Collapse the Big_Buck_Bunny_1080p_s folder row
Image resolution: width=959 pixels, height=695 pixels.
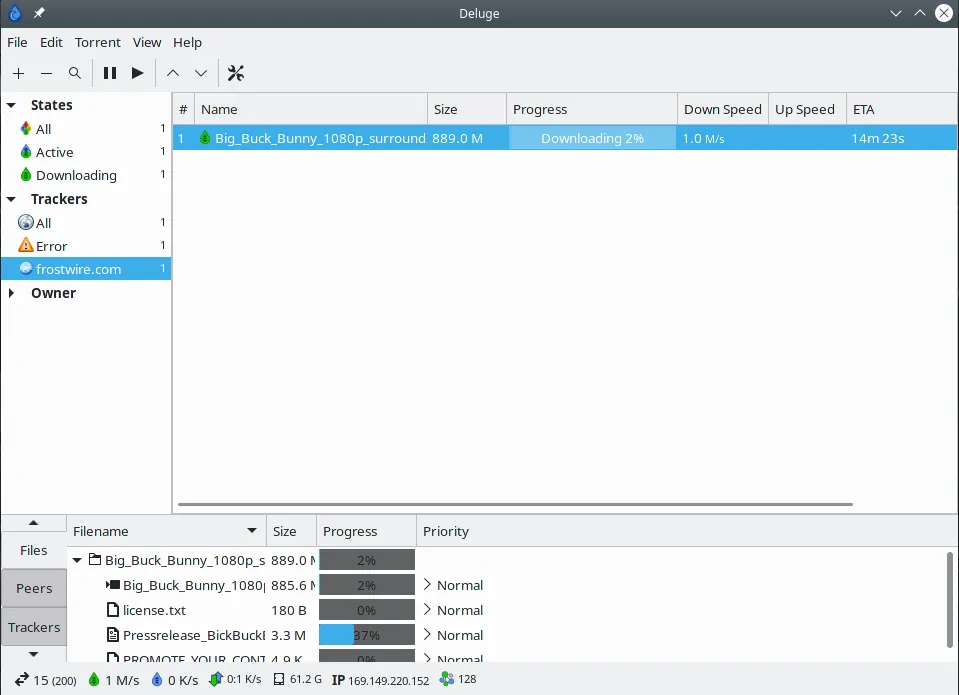77,560
